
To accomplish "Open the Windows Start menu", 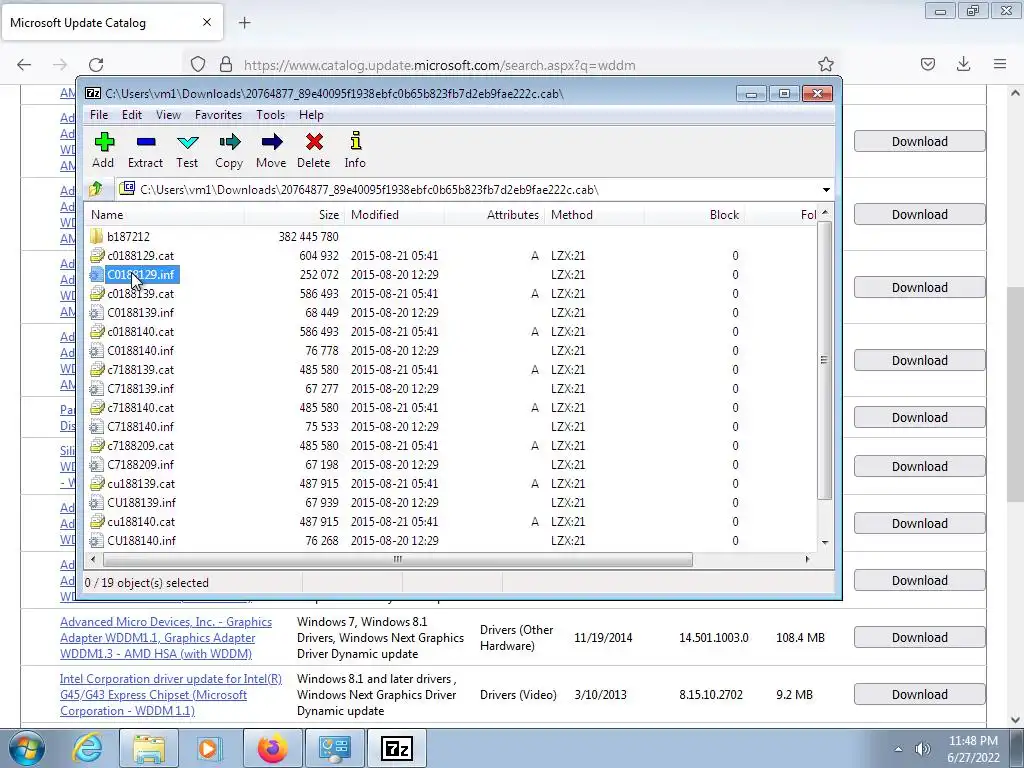I will click(26, 748).
